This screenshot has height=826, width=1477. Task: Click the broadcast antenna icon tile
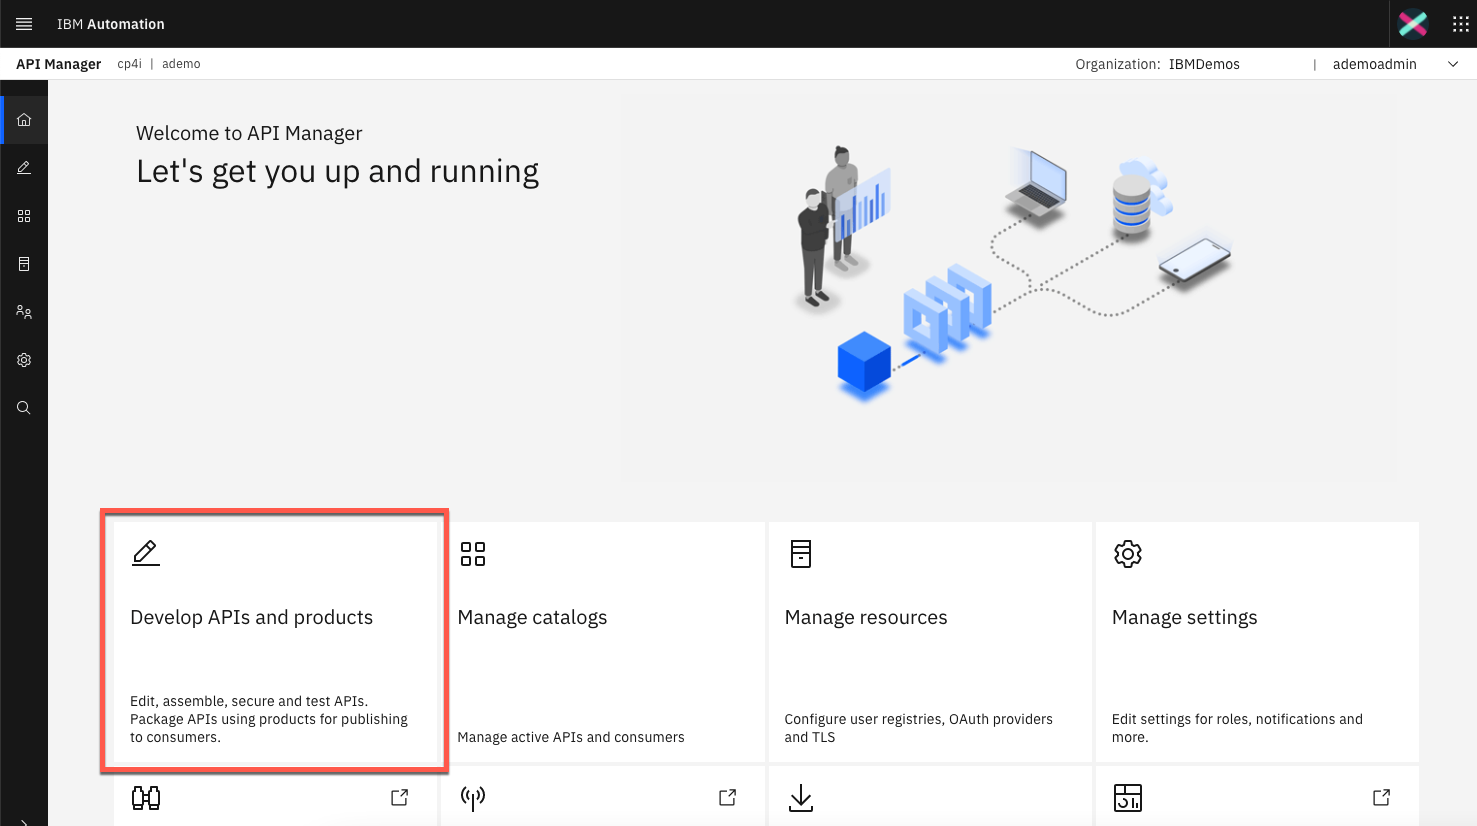pos(473,798)
